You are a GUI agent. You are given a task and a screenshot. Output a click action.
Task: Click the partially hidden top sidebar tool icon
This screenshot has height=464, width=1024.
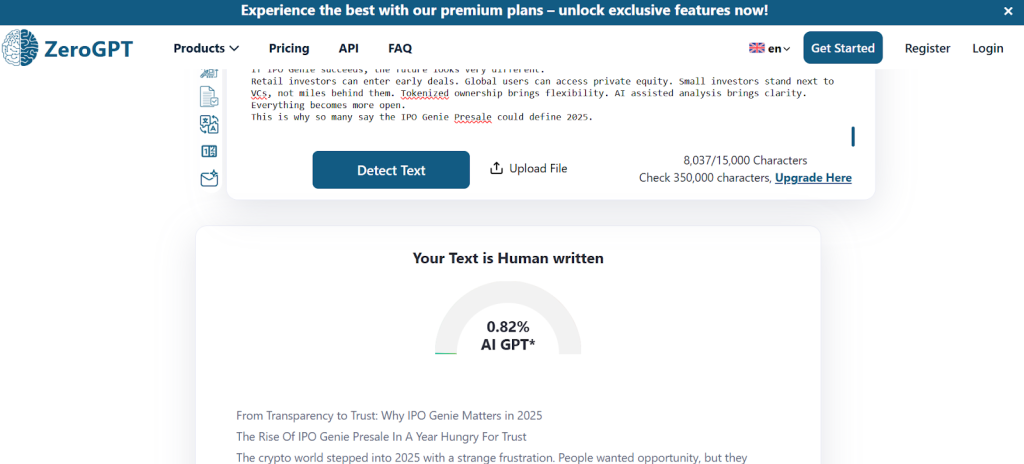[x=209, y=73]
